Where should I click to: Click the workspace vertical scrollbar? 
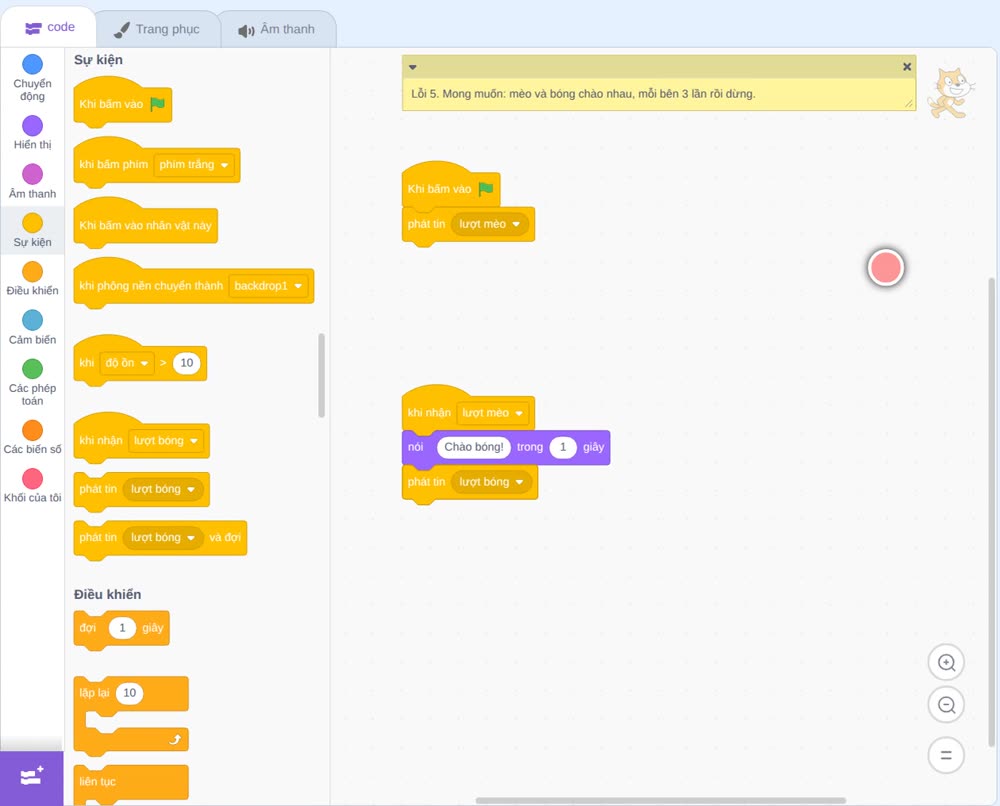pyautogui.click(x=991, y=512)
